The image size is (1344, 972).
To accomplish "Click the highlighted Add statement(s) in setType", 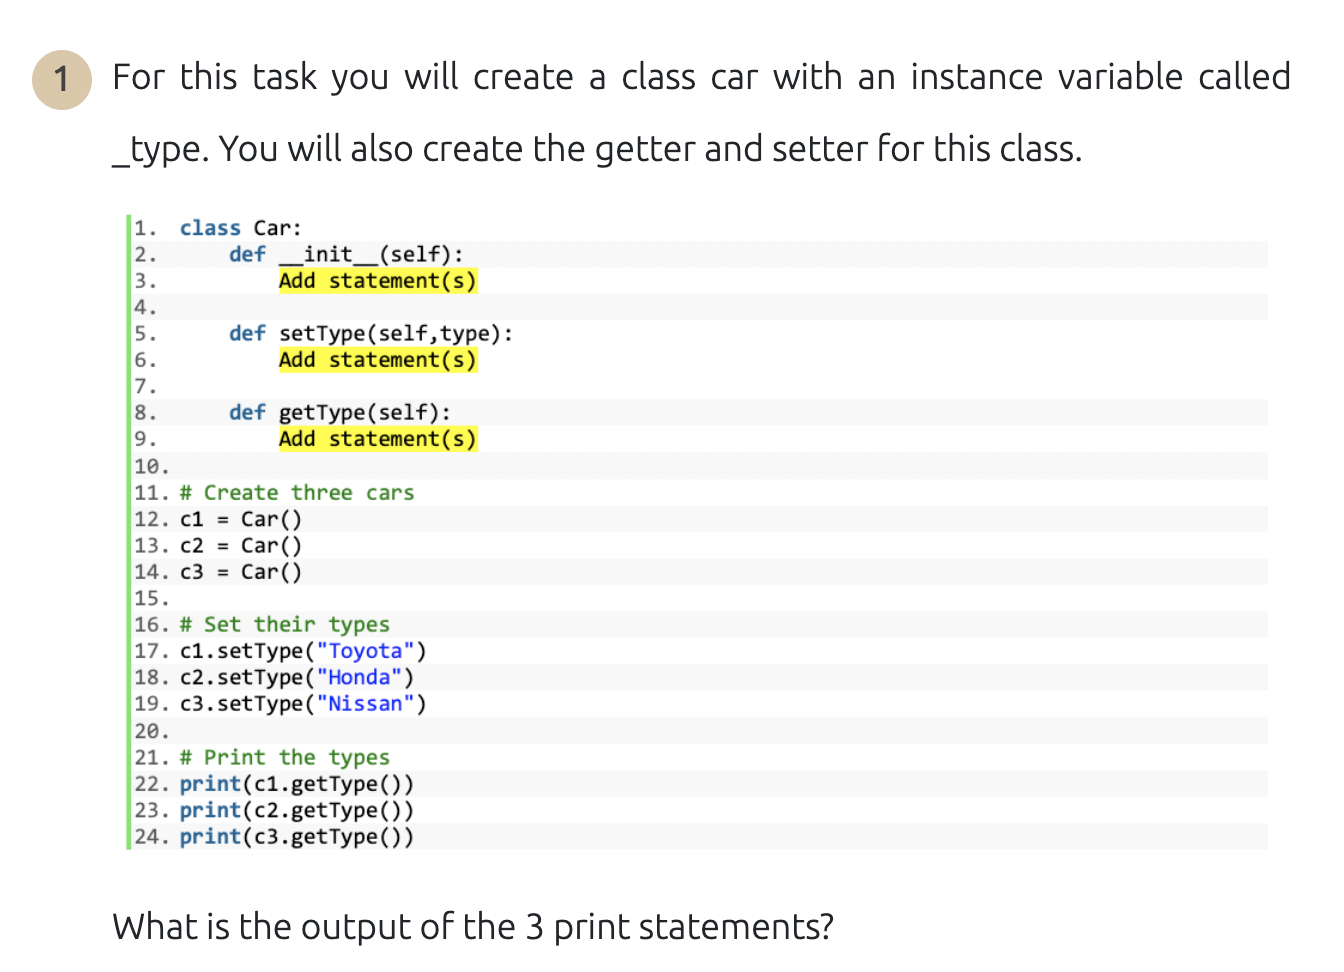I will click(x=377, y=360).
